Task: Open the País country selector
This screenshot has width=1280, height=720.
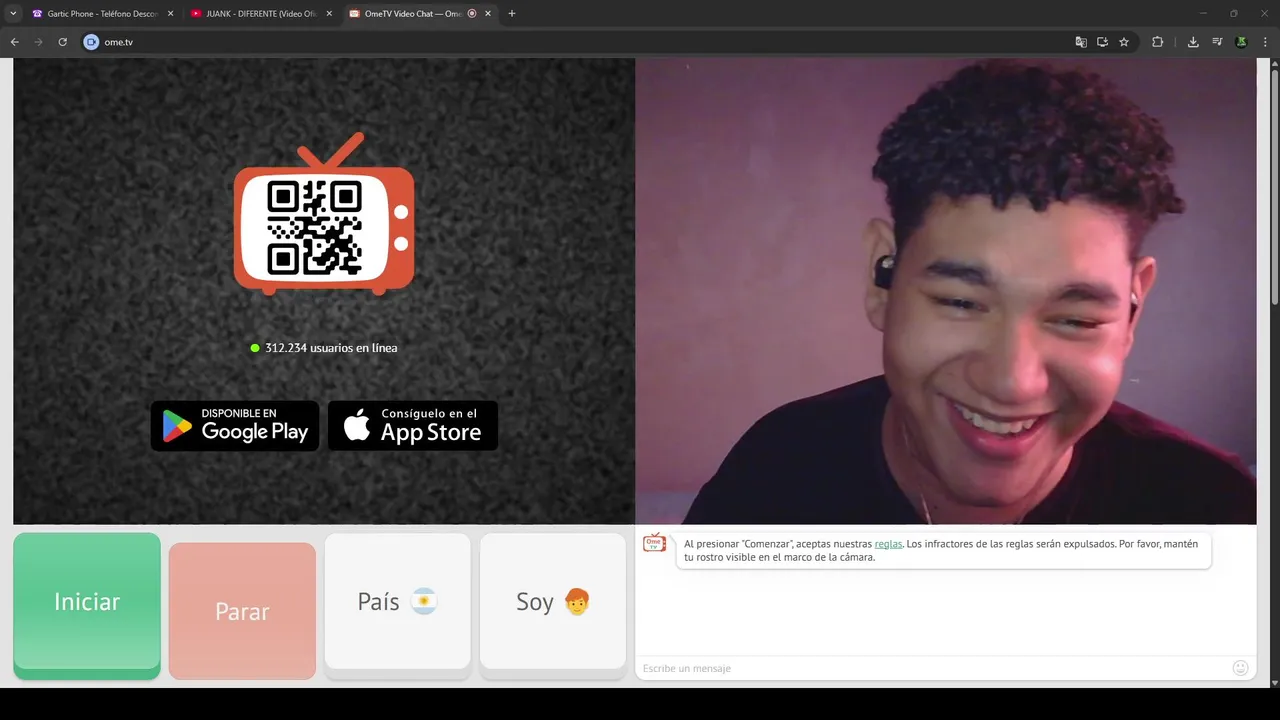Action: coord(398,605)
